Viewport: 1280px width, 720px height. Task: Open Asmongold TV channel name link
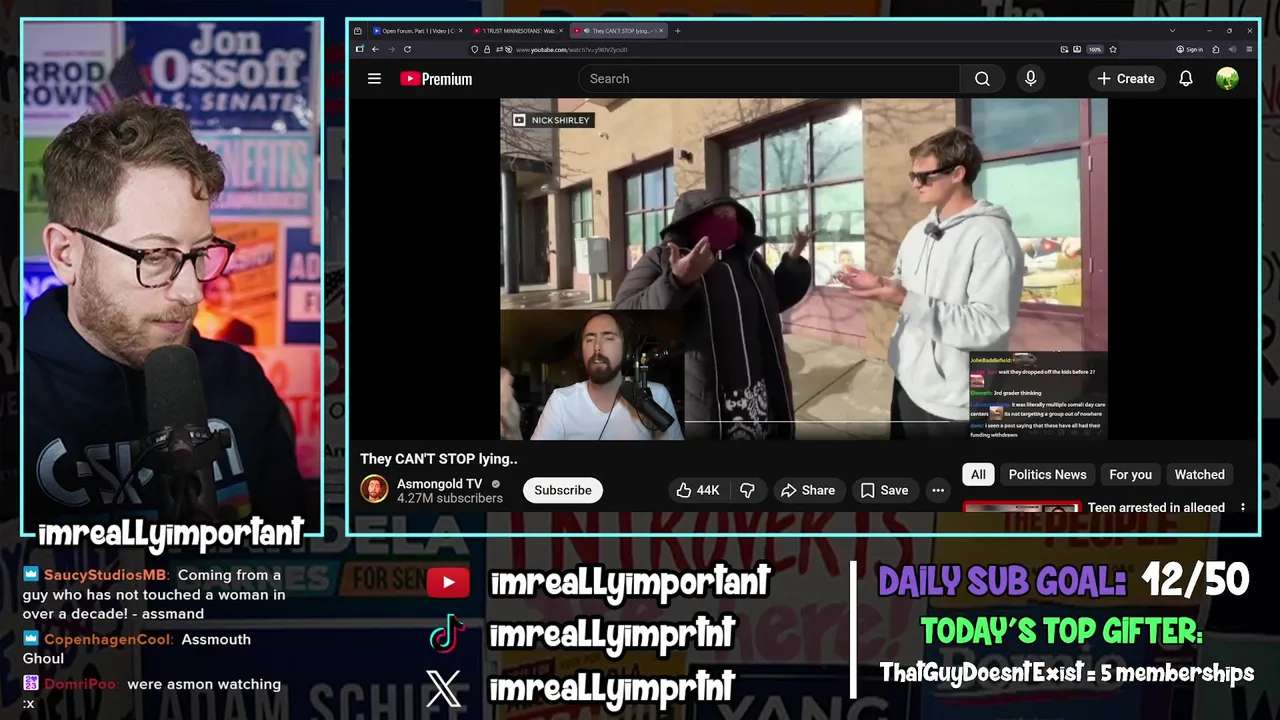439,483
